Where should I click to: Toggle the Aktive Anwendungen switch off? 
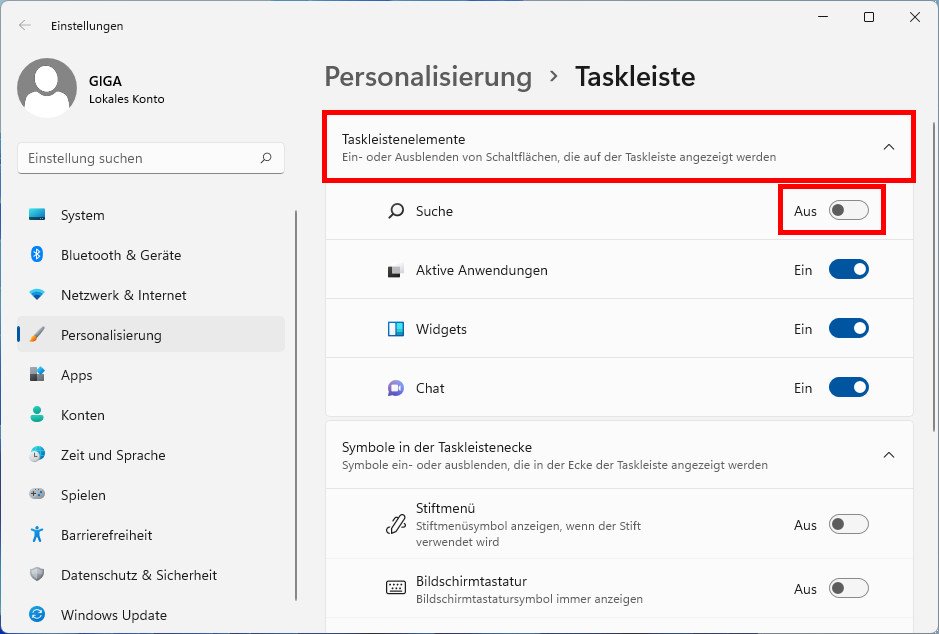point(849,269)
